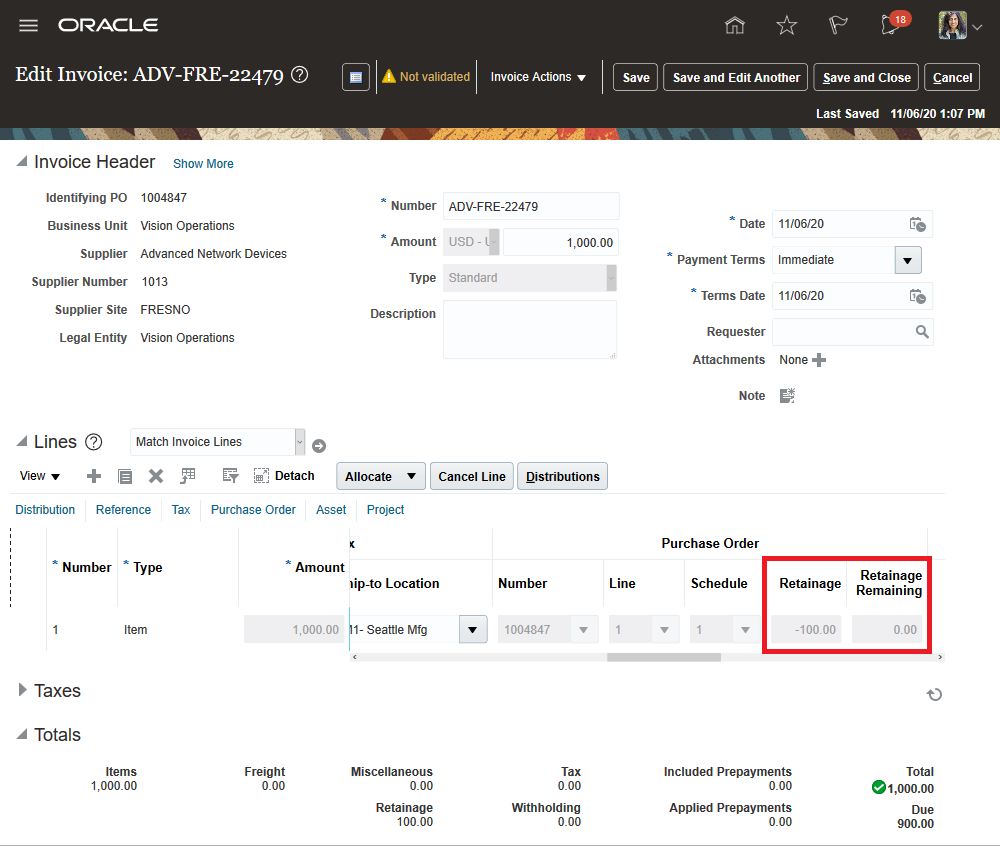The image size is (1000, 846).
Task: Add an attachment with the plus icon
Action: [x=819, y=360]
